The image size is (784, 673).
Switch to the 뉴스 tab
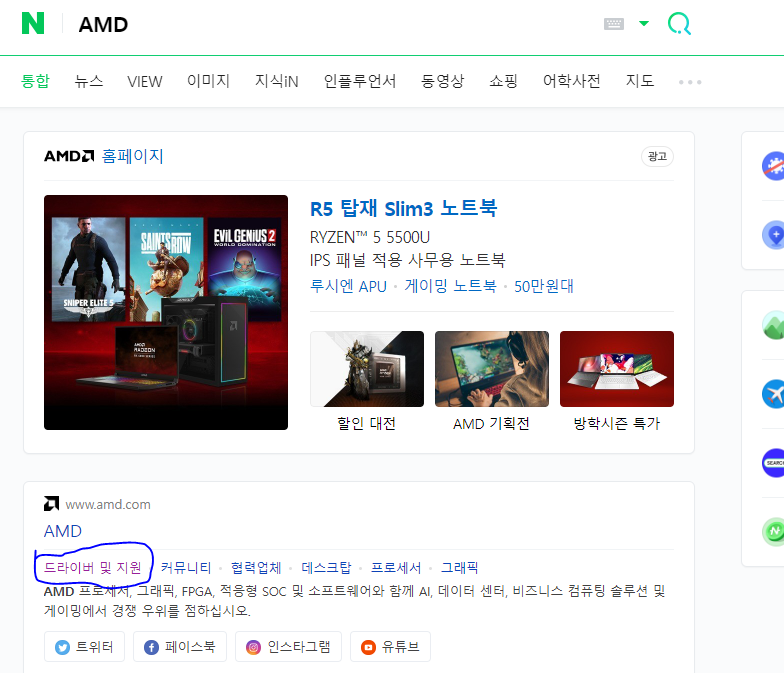pyautogui.click(x=88, y=81)
